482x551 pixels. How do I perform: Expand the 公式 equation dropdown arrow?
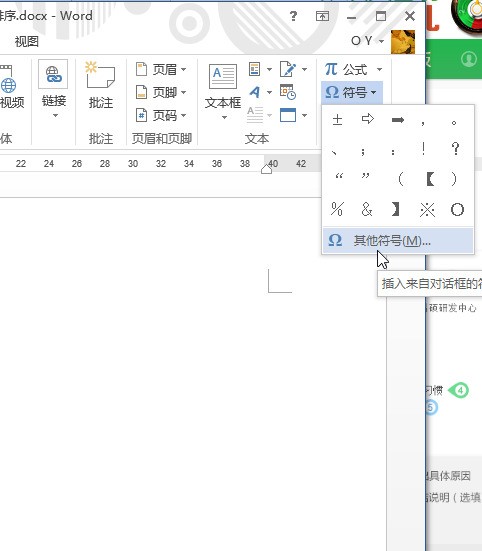(x=379, y=70)
